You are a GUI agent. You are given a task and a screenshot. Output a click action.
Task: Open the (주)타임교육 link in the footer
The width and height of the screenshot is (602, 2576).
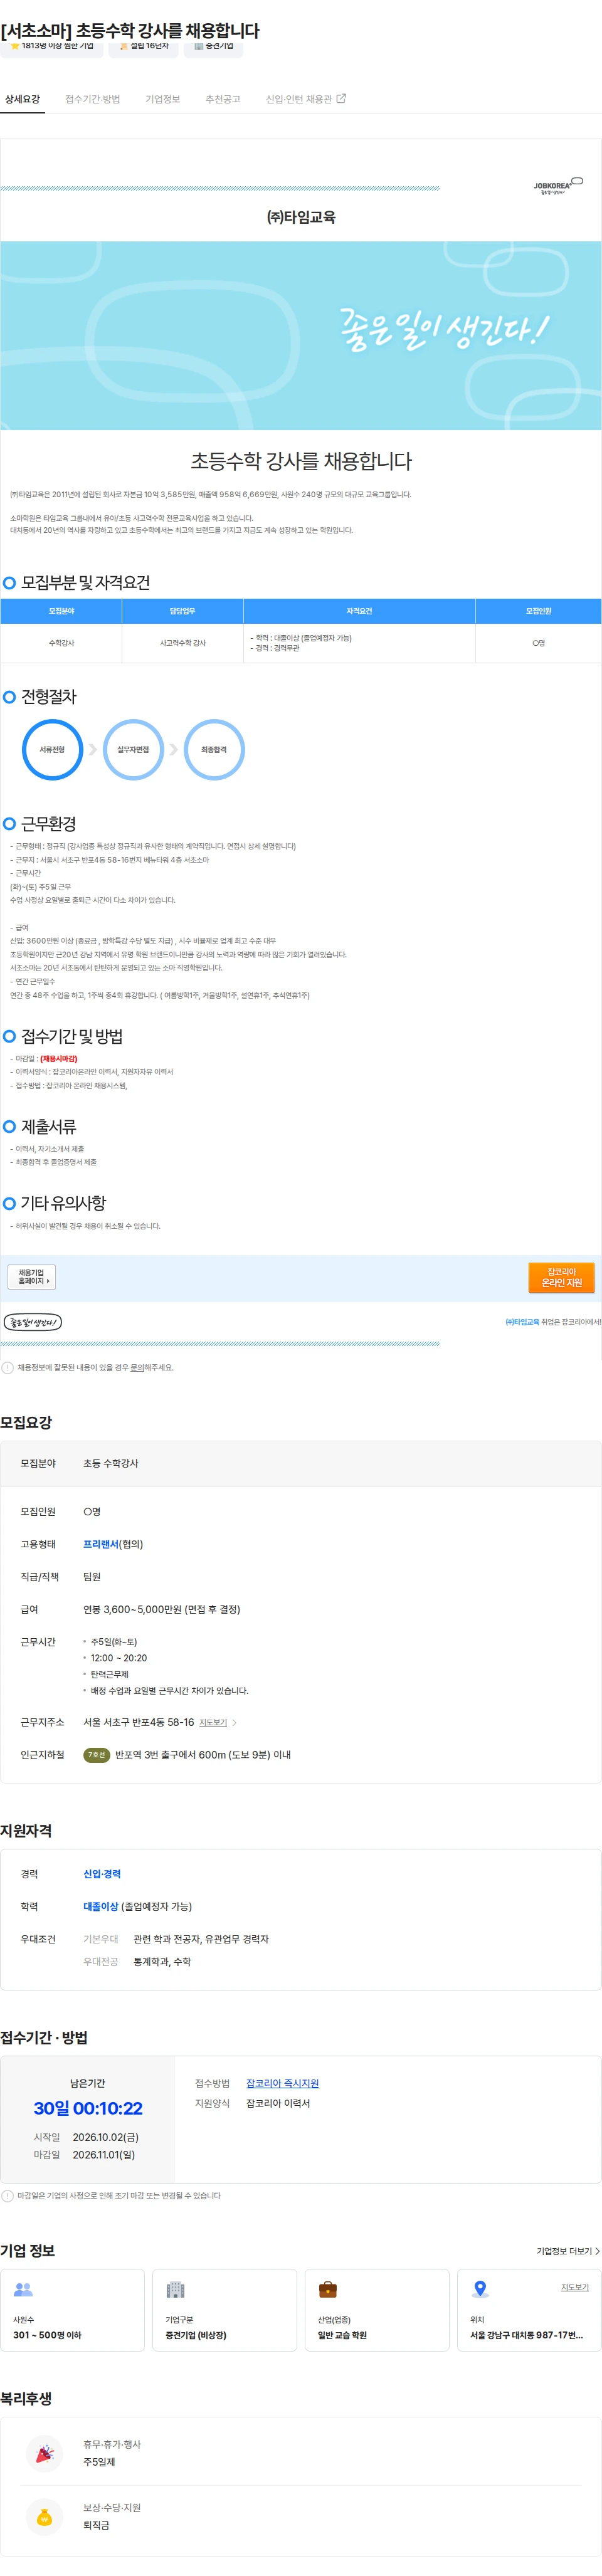click(522, 1322)
